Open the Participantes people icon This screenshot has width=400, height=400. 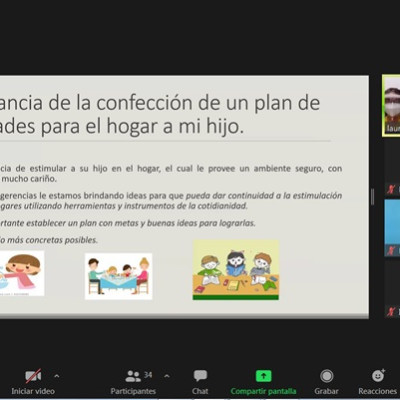(x=133, y=376)
